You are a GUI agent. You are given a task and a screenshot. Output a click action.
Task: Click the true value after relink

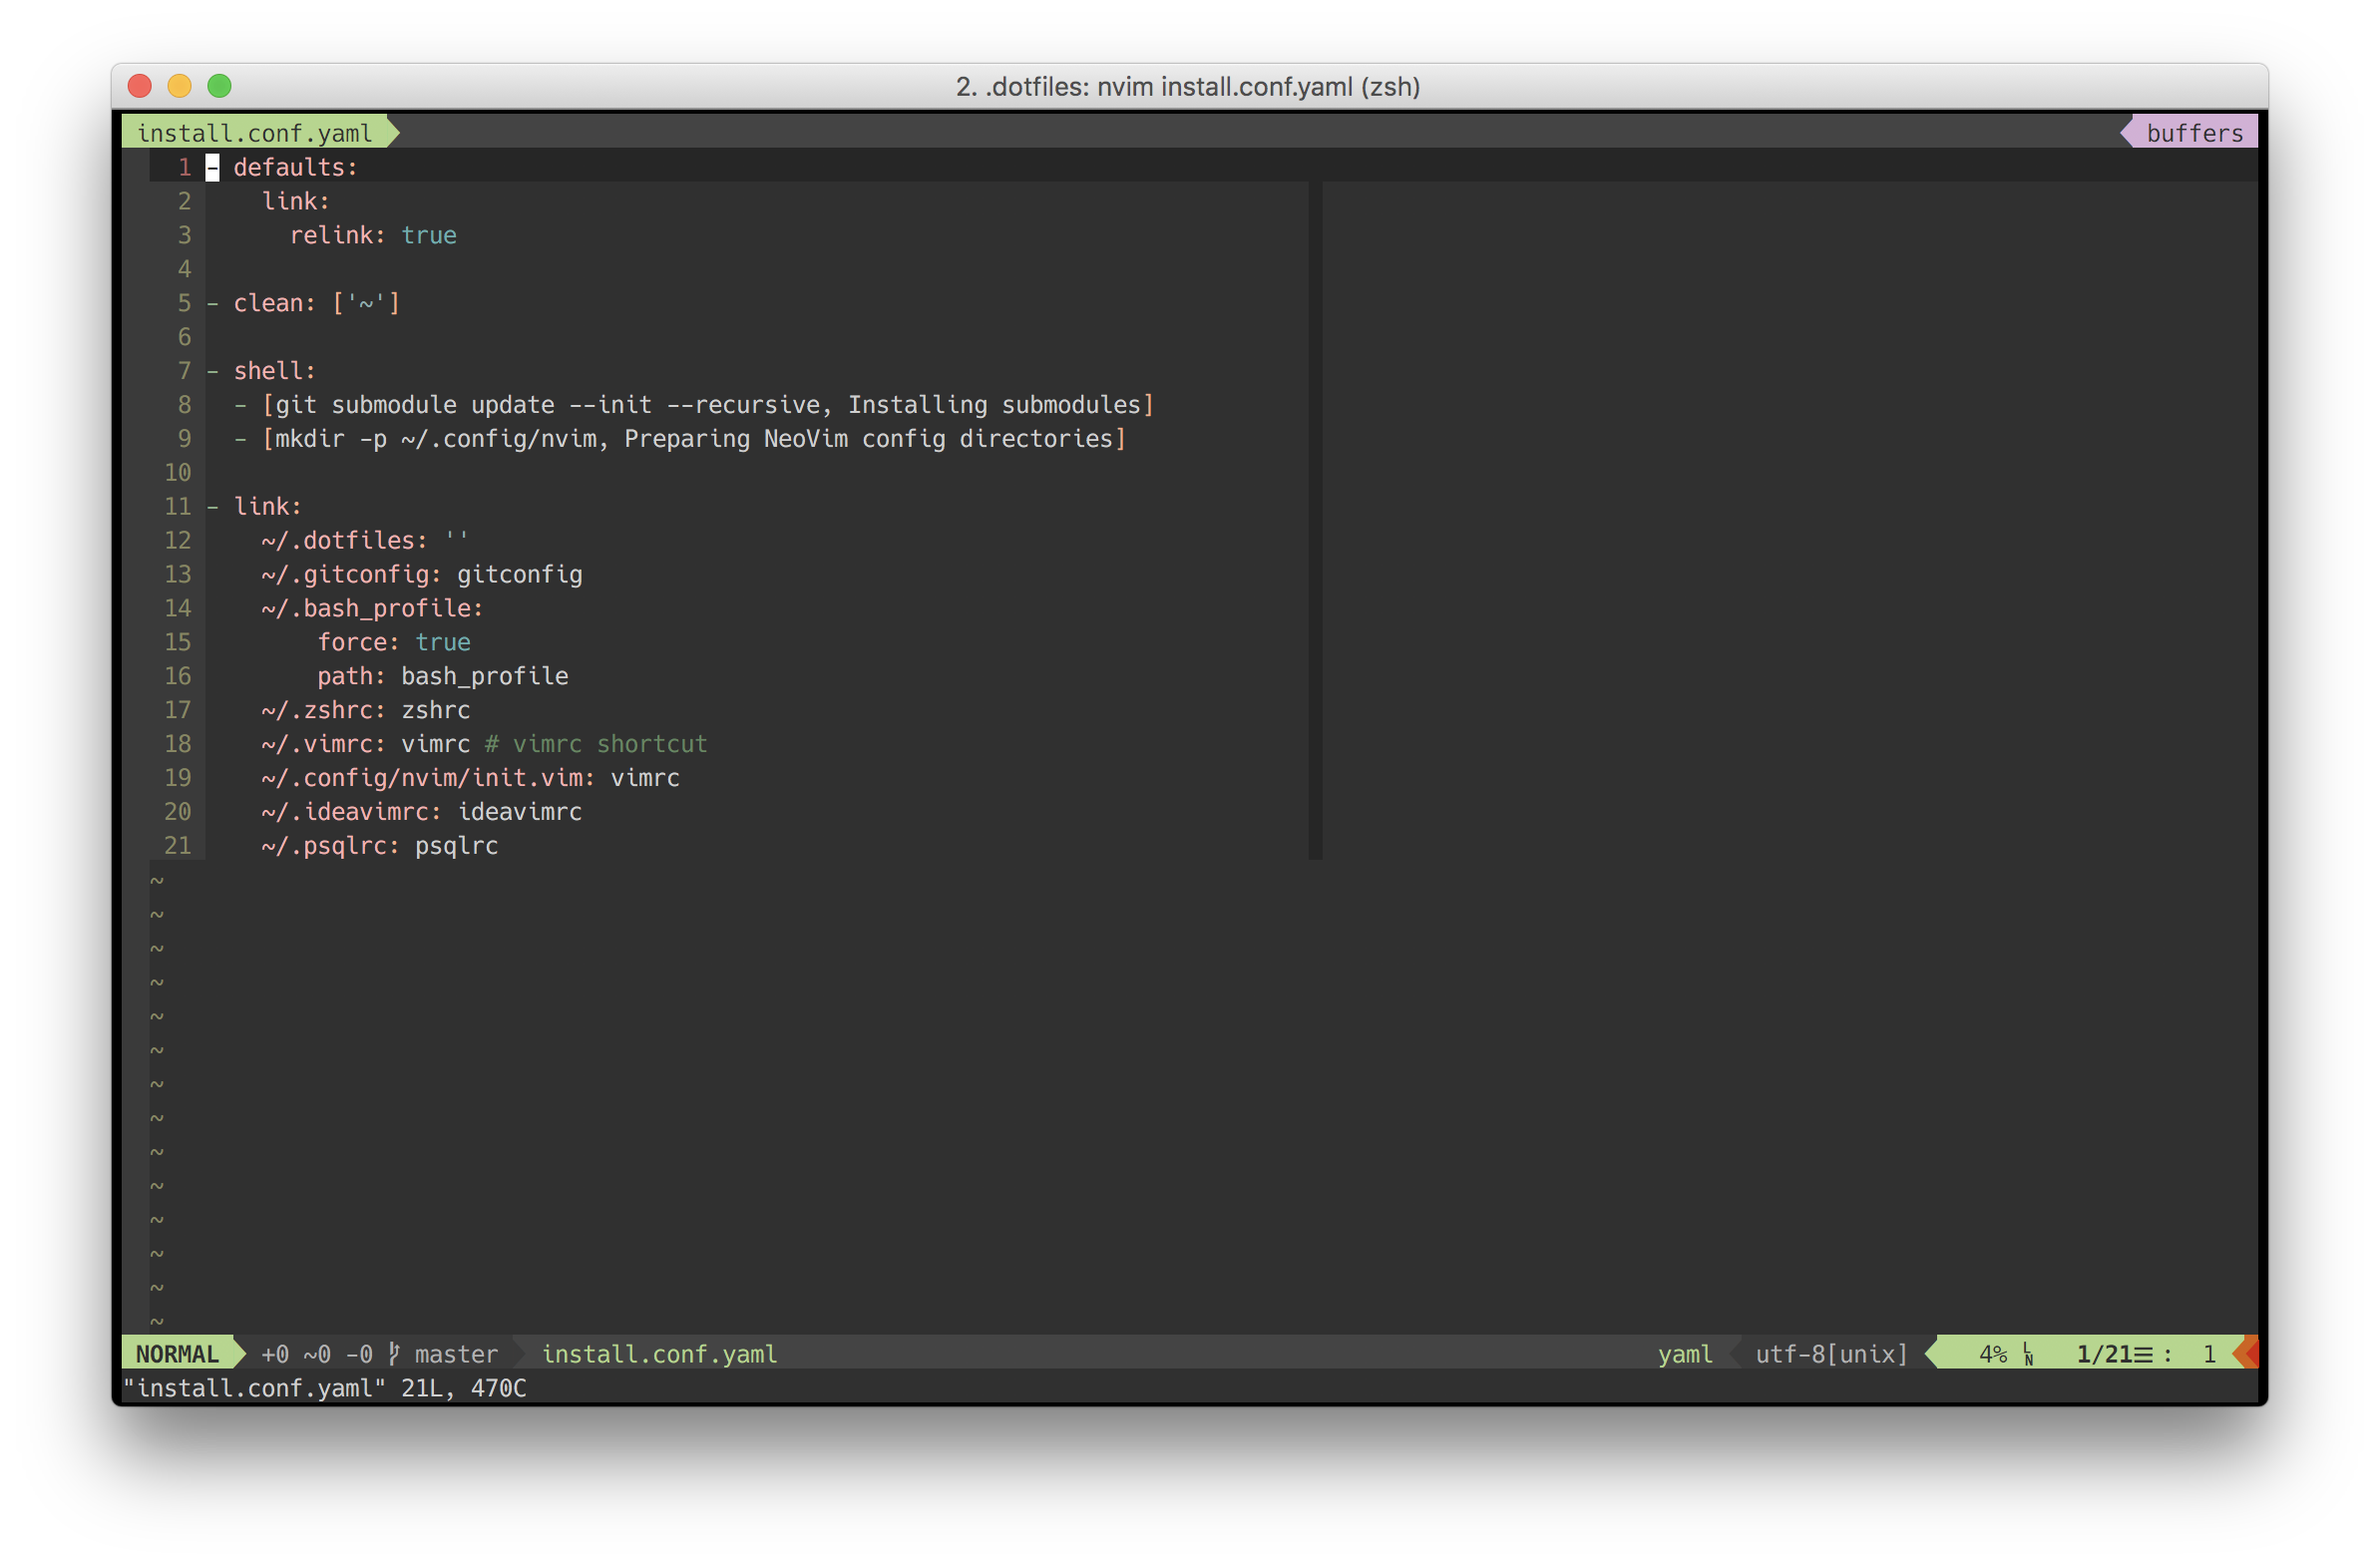point(428,235)
